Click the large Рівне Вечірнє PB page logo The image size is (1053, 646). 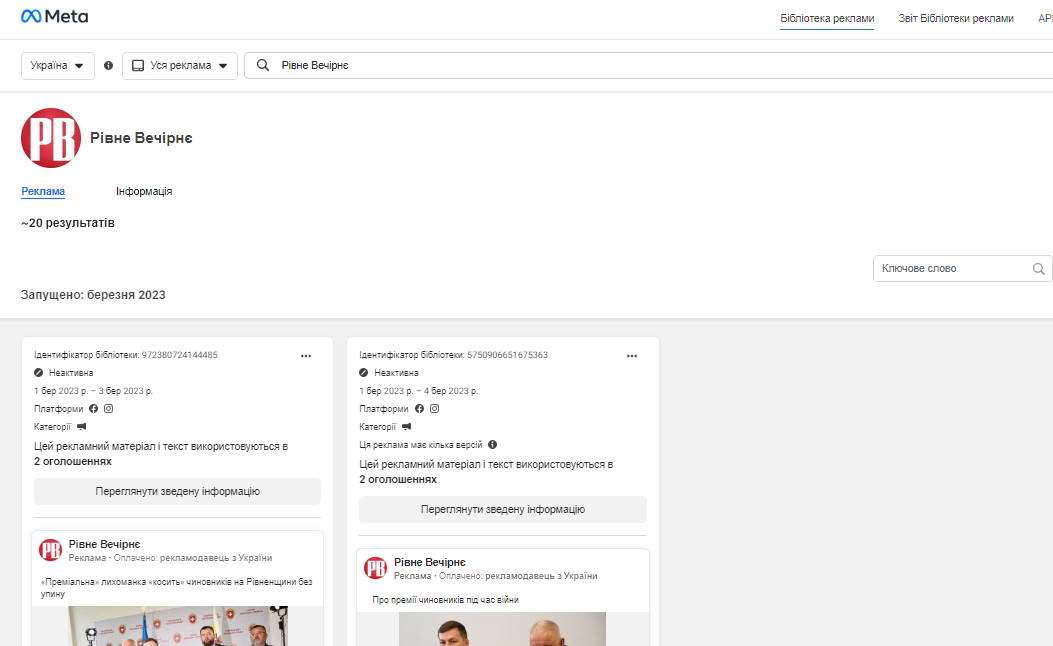click(x=51, y=138)
